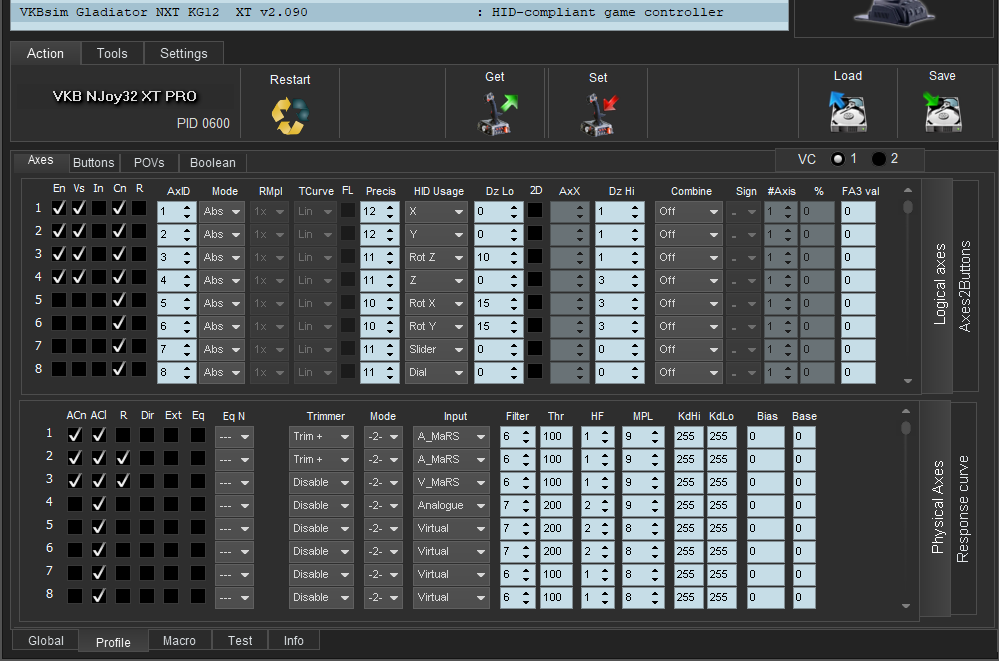
Task: Toggle ACn checkbox for physical axis 1
Action: point(75,435)
